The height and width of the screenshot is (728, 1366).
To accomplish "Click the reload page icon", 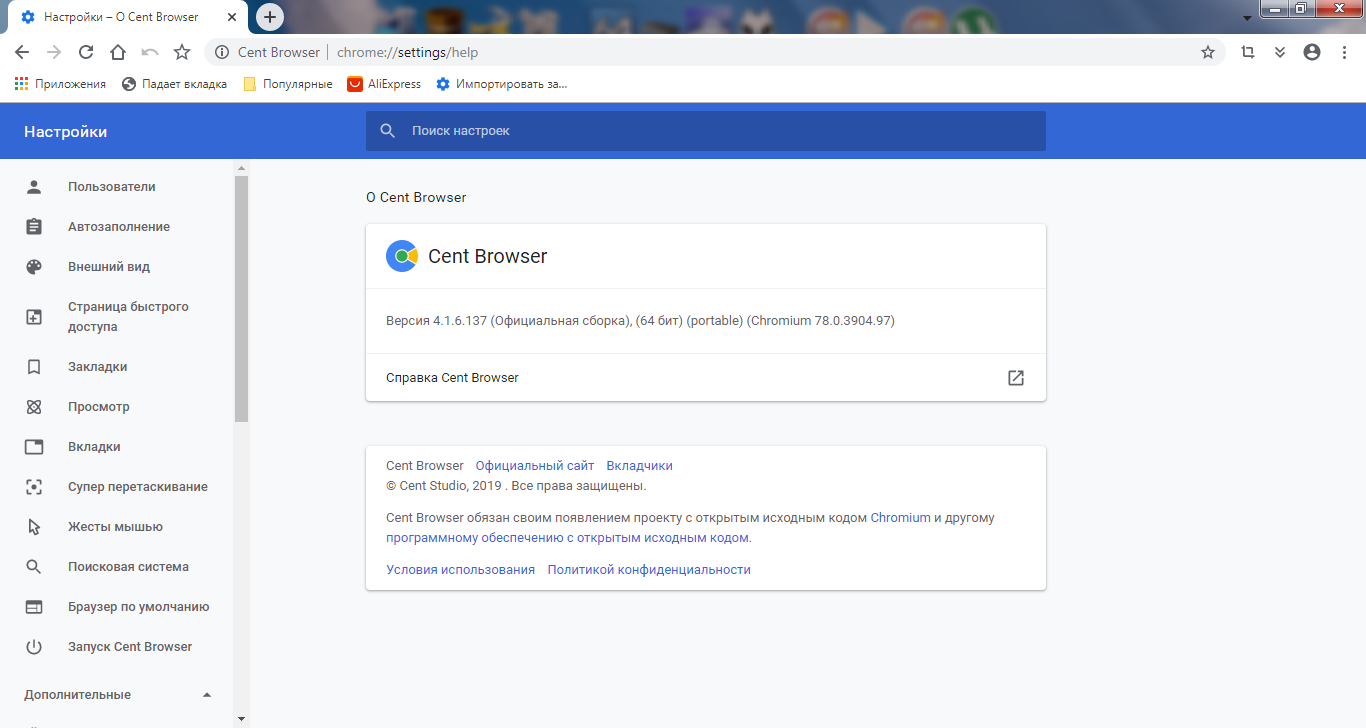I will 86,52.
